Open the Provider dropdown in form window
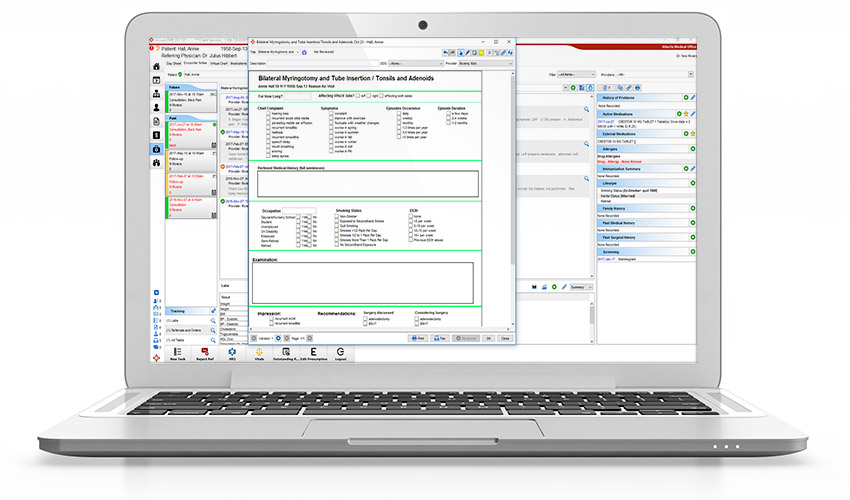This screenshot has width=850, height=500. pyautogui.click(x=485, y=63)
